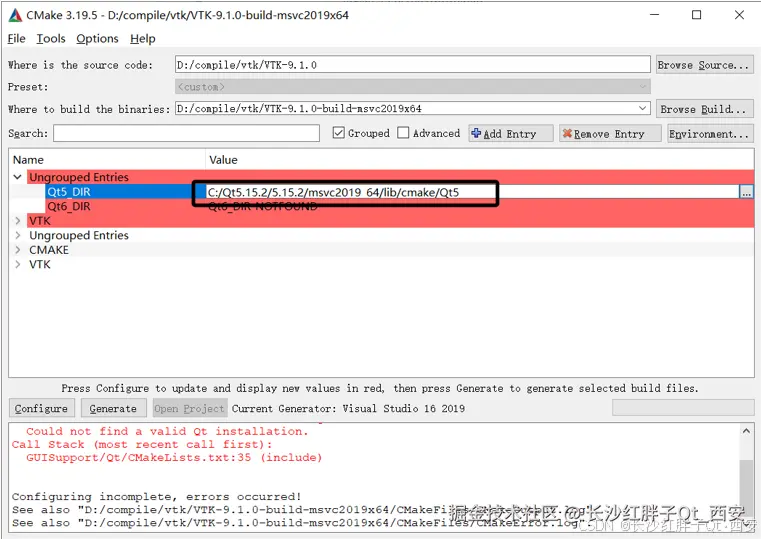Open the Preset dropdown
Image resolution: width=761 pixels, height=539 pixels.
[413, 87]
